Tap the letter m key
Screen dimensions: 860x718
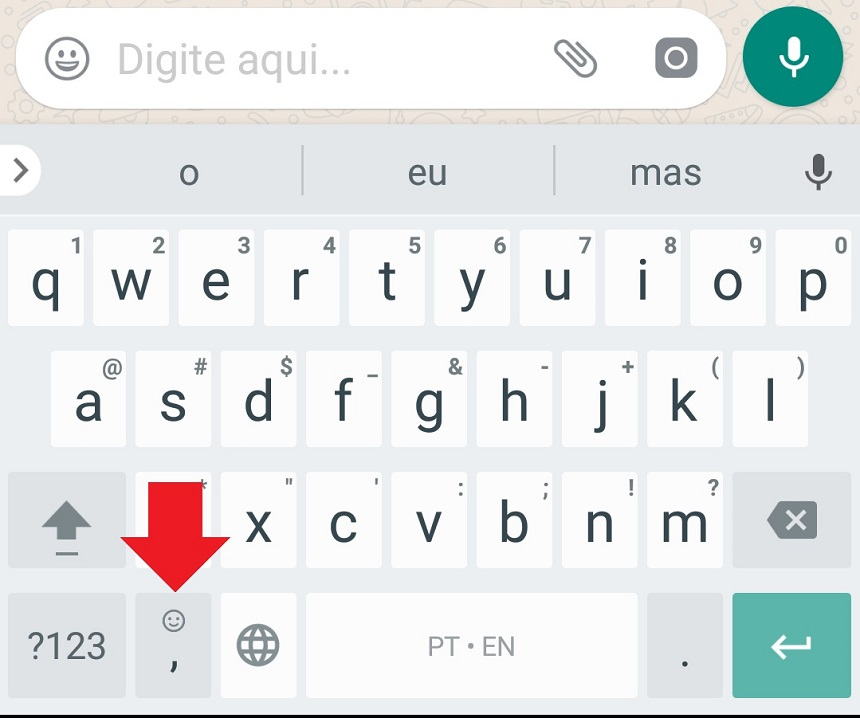(x=684, y=520)
